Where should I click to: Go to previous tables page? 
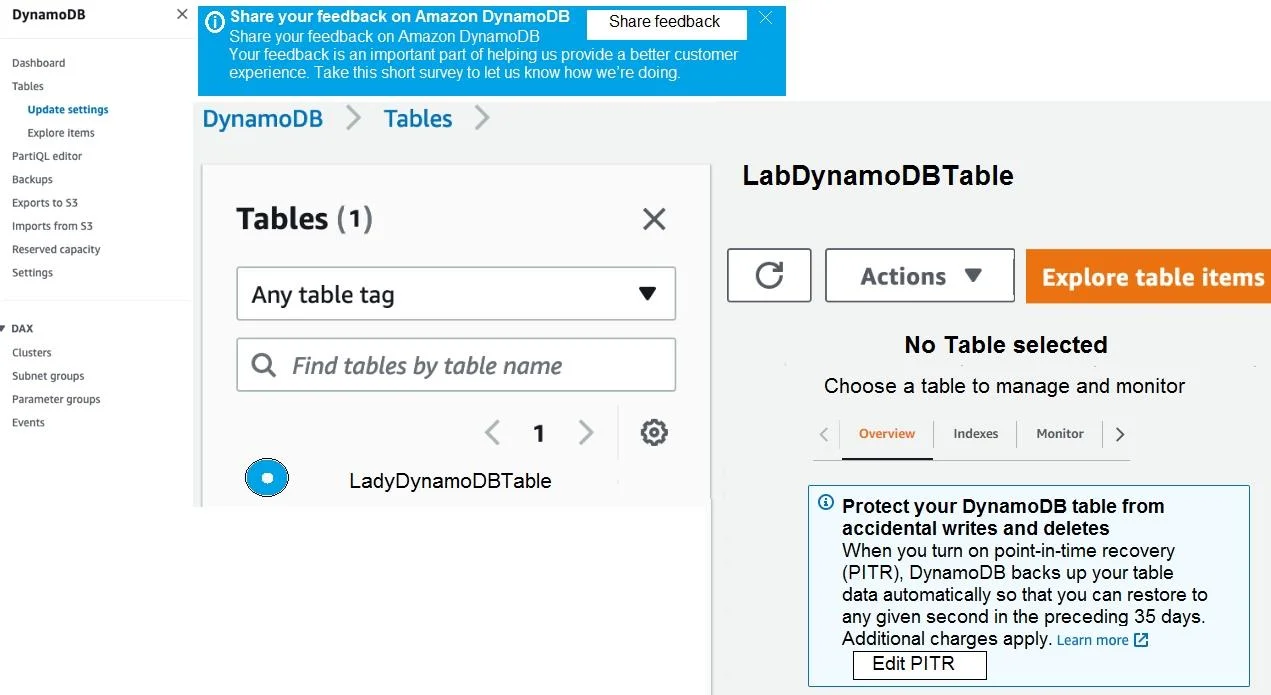point(492,433)
